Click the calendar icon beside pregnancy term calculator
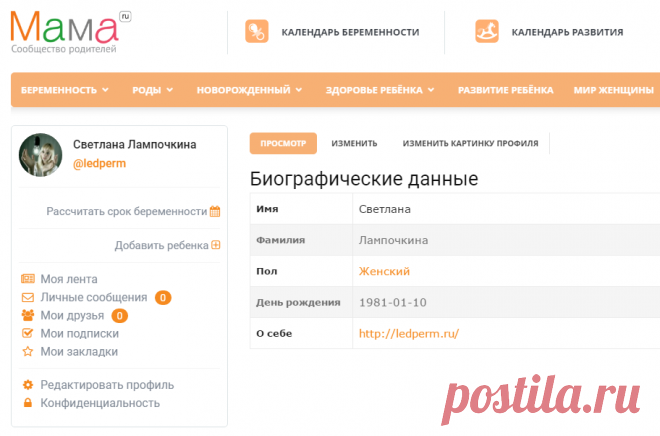 [215, 211]
